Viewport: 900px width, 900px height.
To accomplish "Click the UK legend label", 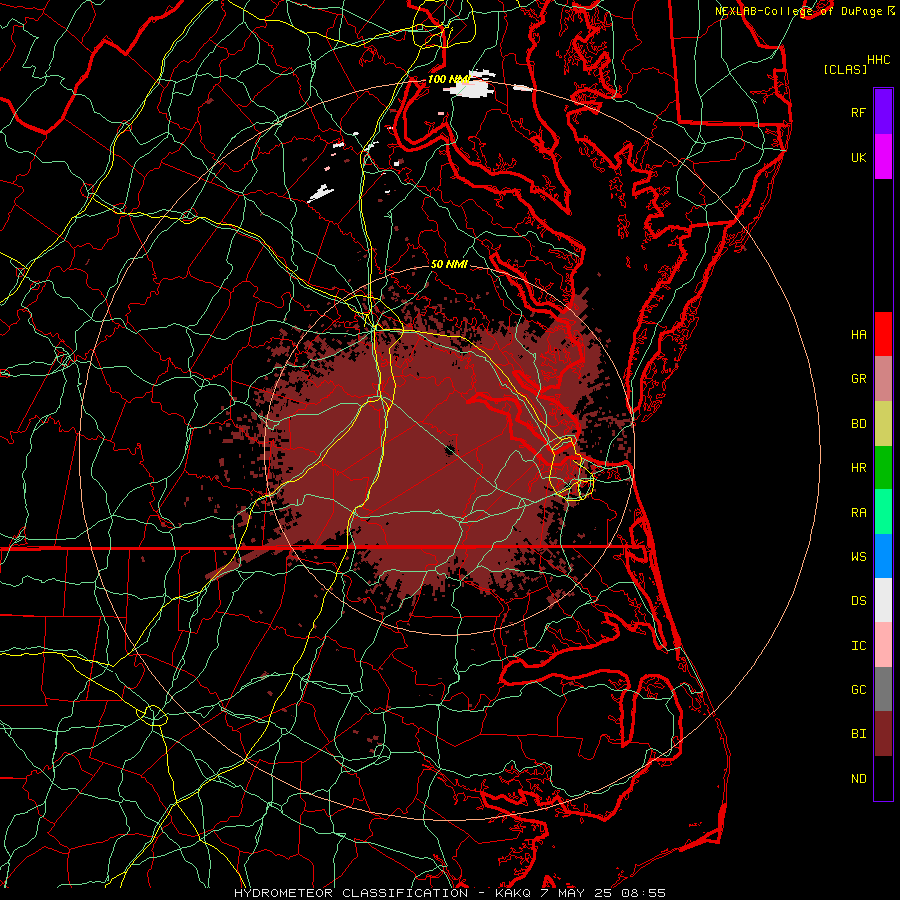I will [858, 158].
